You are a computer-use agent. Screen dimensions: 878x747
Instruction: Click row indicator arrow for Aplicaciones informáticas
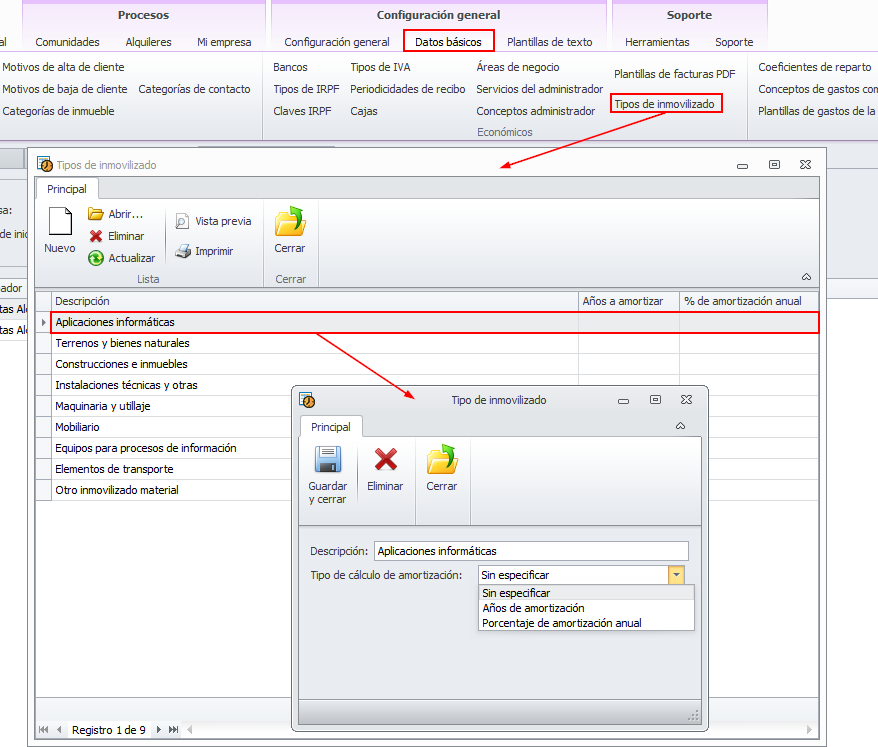pos(44,322)
